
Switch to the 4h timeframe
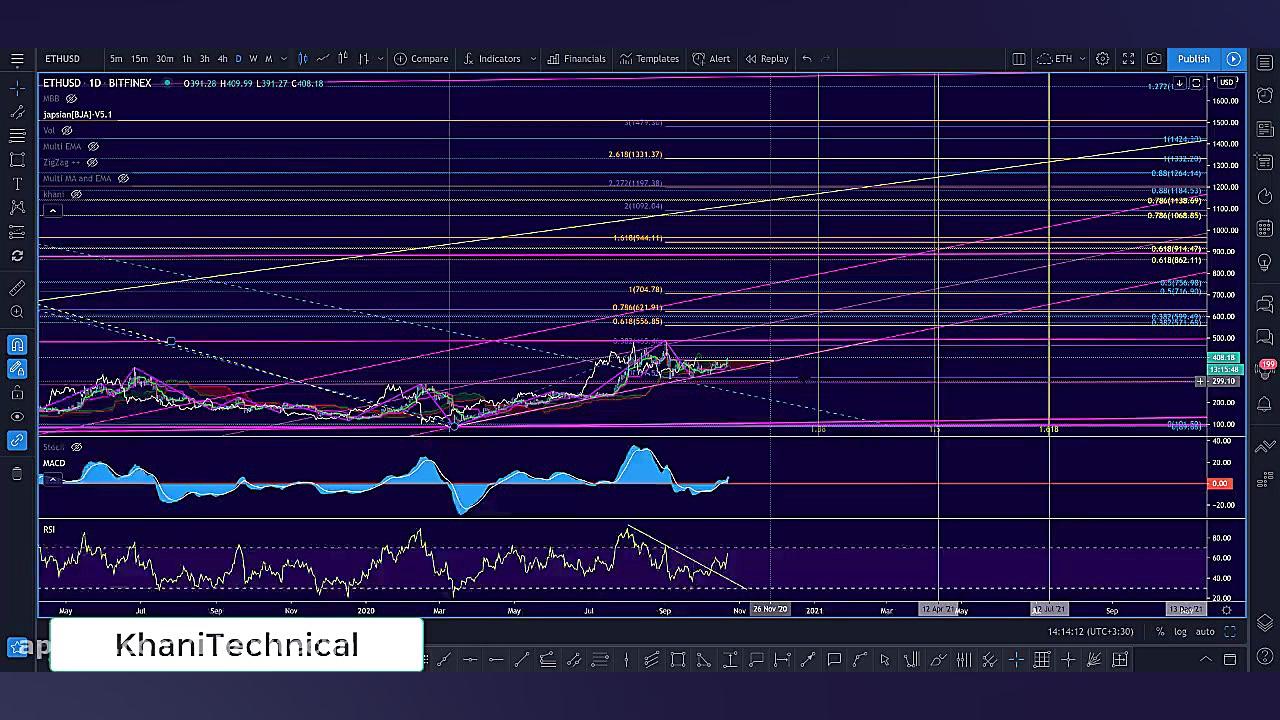[x=222, y=59]
